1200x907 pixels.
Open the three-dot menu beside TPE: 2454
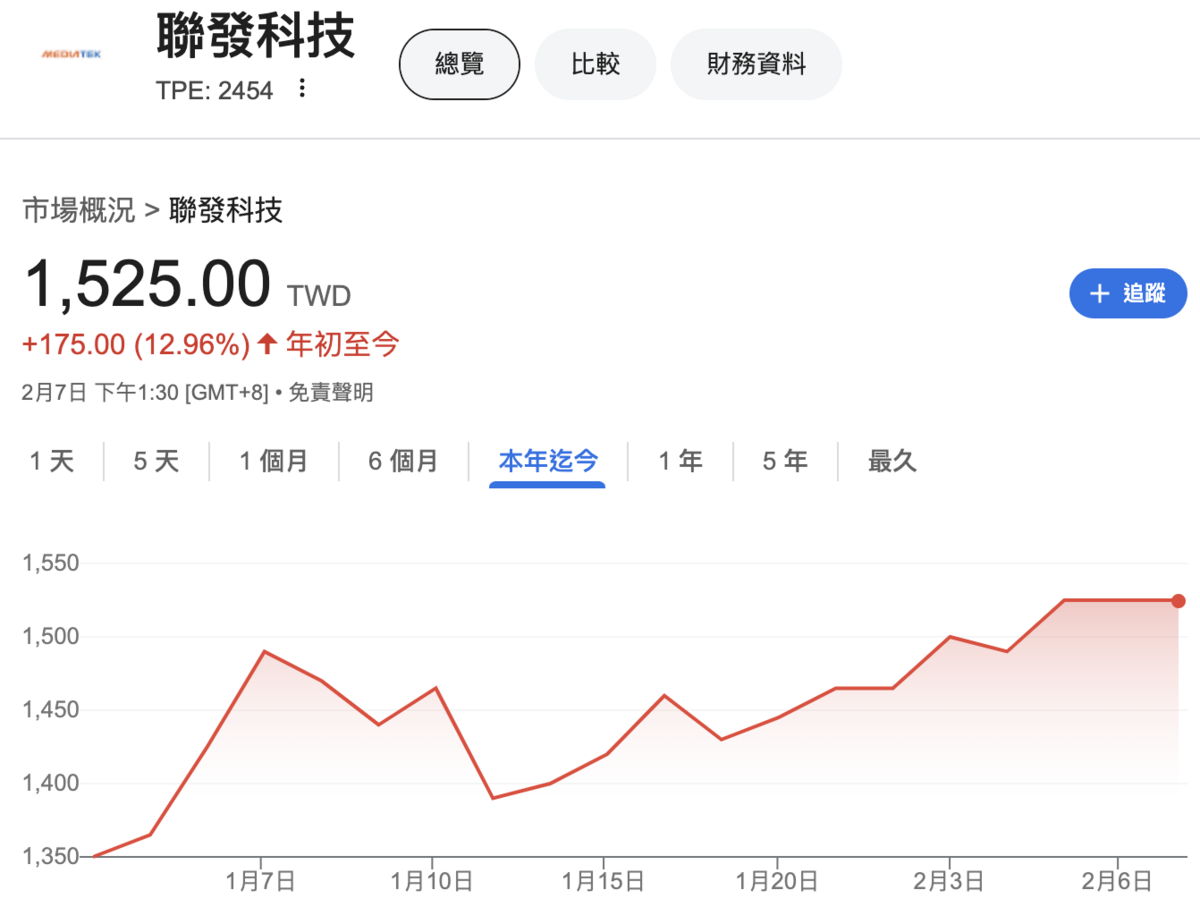pyautogui.click(x=302, y=89)
